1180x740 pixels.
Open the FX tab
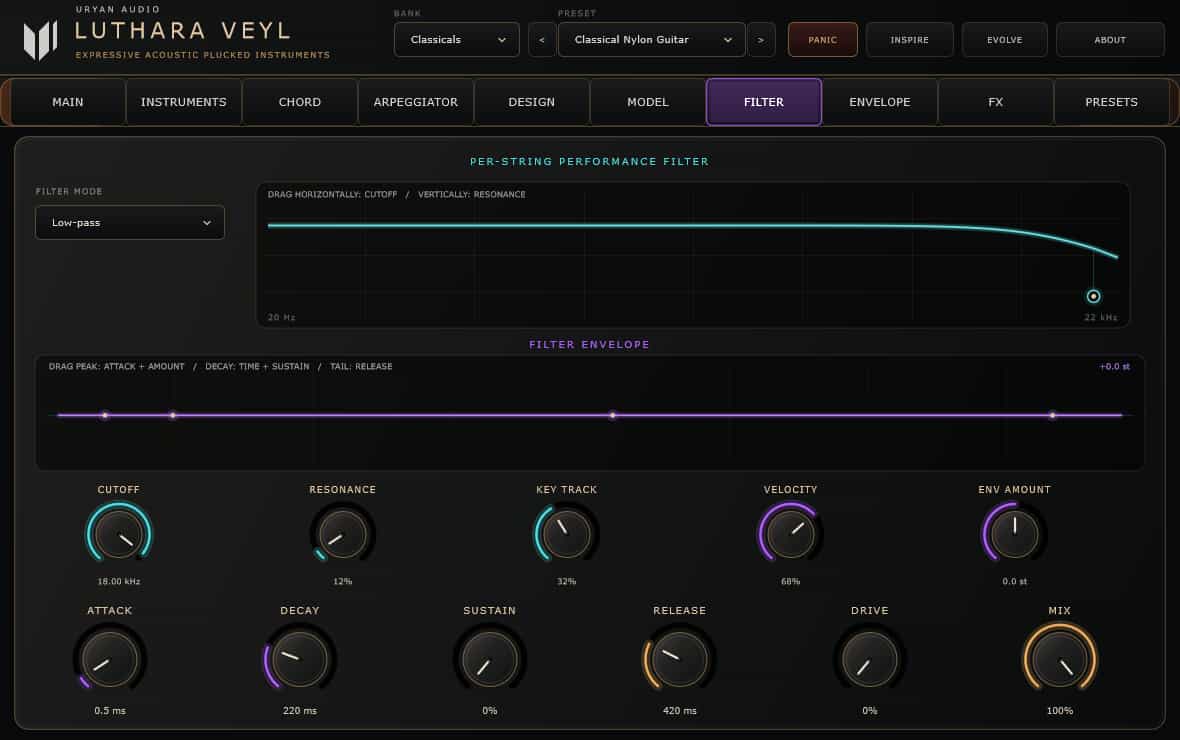click(x=996, y=102)
